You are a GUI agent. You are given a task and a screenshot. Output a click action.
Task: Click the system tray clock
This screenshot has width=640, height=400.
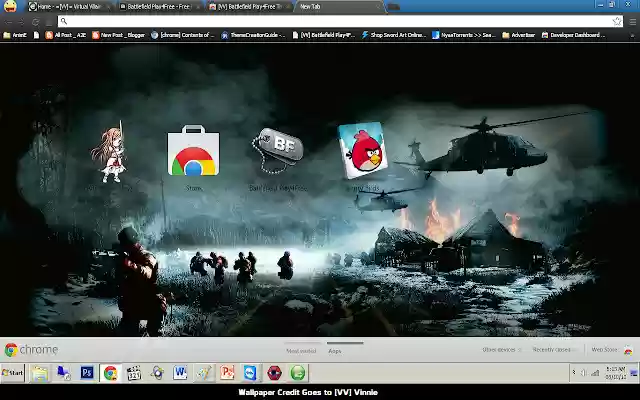click(616, 373)
